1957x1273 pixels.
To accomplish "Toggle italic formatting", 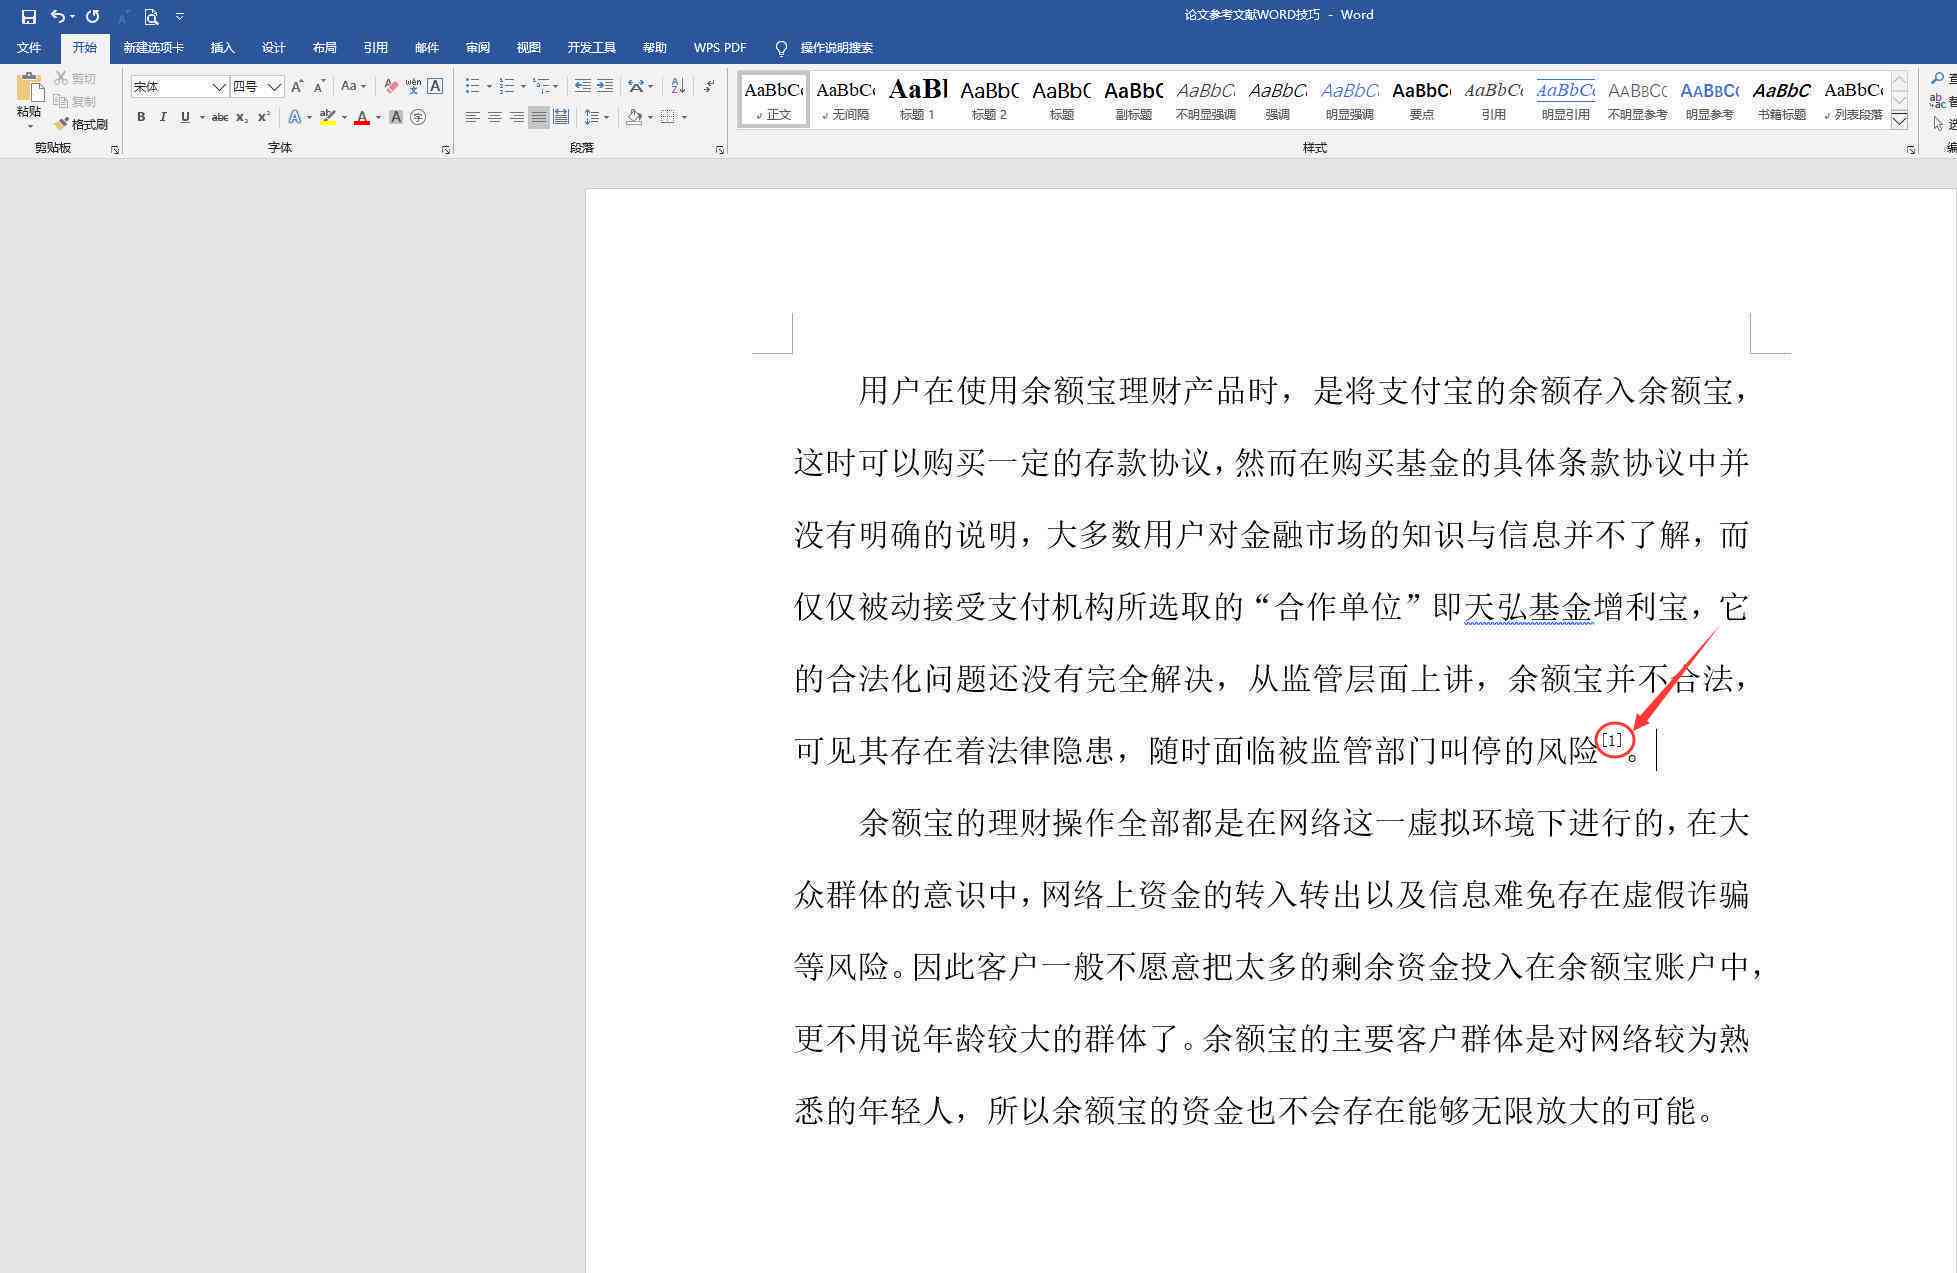I will pyautogui.click(x=163, y=117).
